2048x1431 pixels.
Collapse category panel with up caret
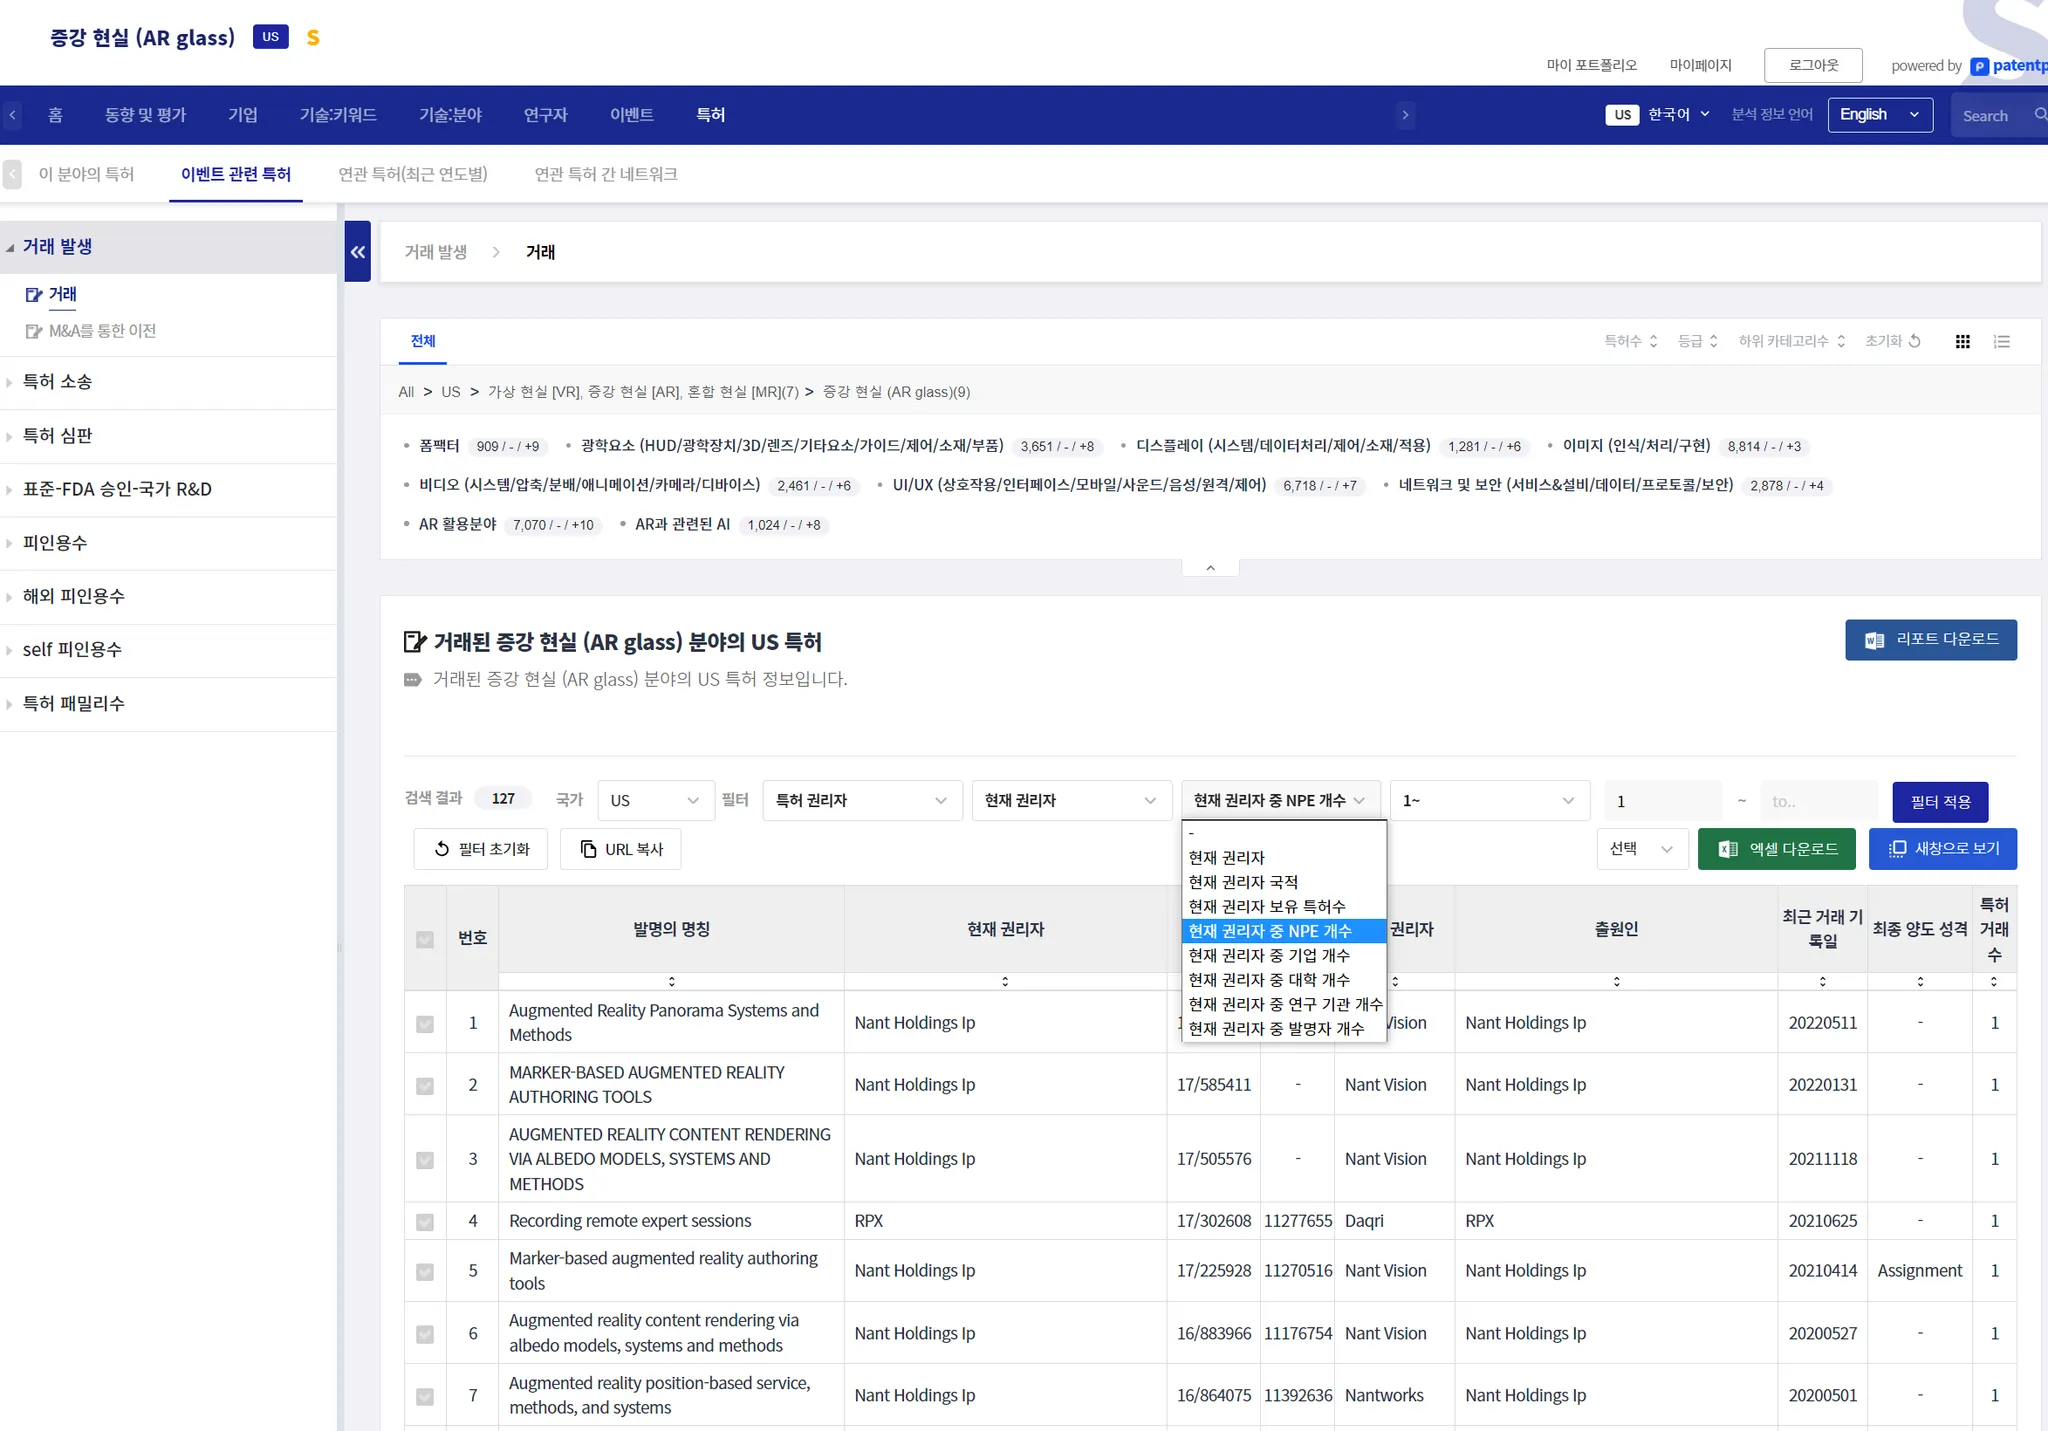(x=1210, y=568)
